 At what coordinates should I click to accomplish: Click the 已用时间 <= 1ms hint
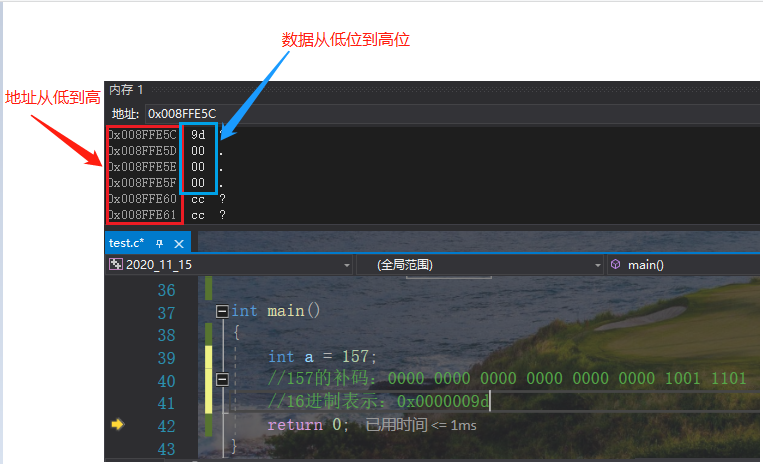(421, 425)
